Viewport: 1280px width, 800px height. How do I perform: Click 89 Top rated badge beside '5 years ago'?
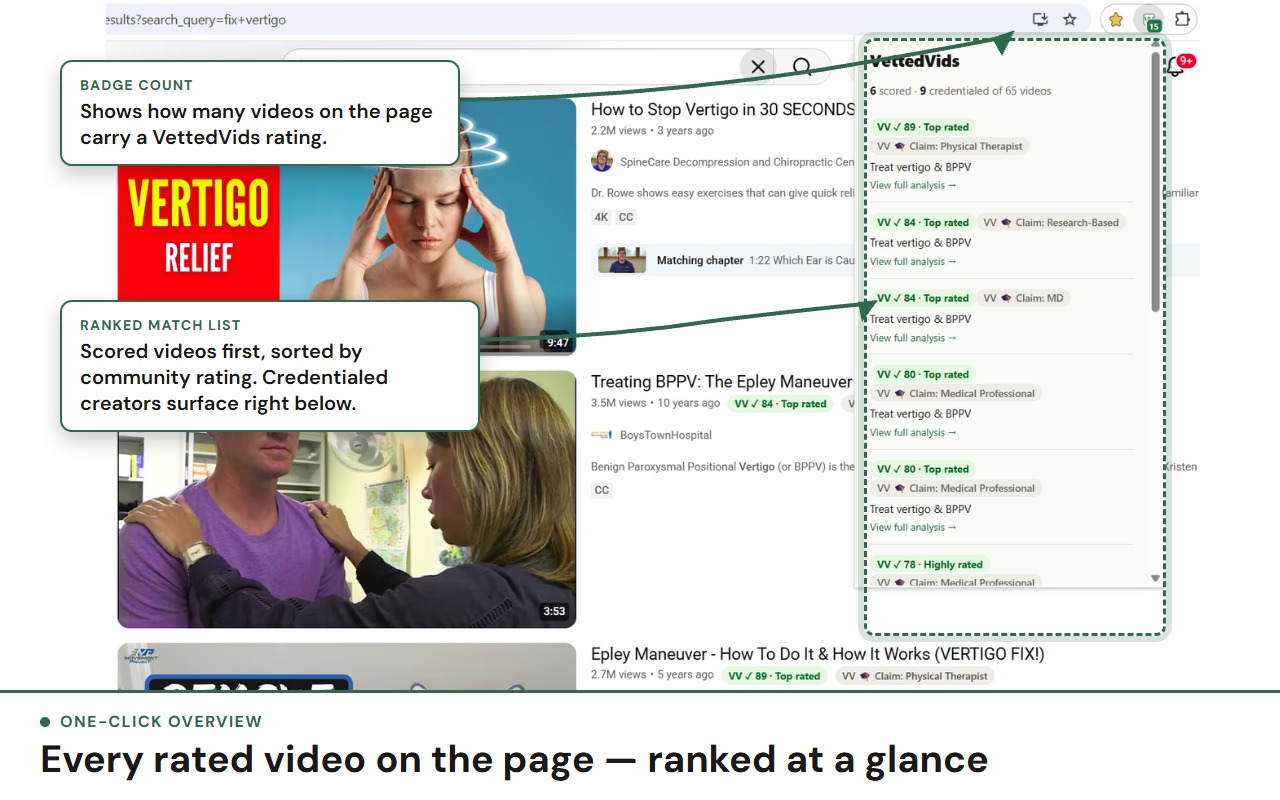tap(774, 676)
